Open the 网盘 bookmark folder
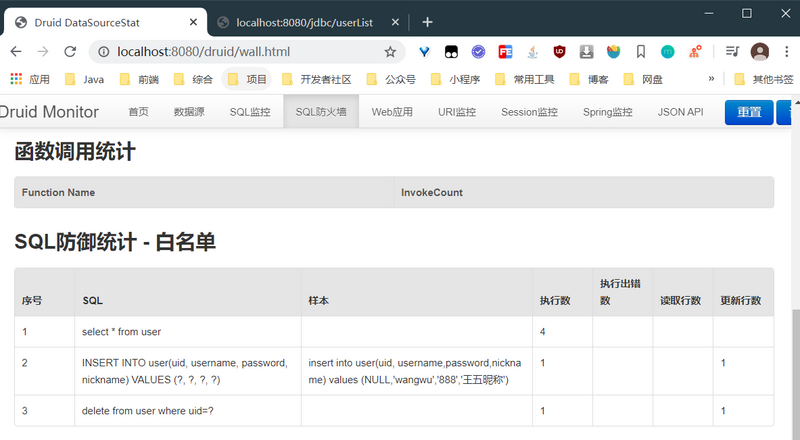Screen dimensions: 800x440 (643, 79)
